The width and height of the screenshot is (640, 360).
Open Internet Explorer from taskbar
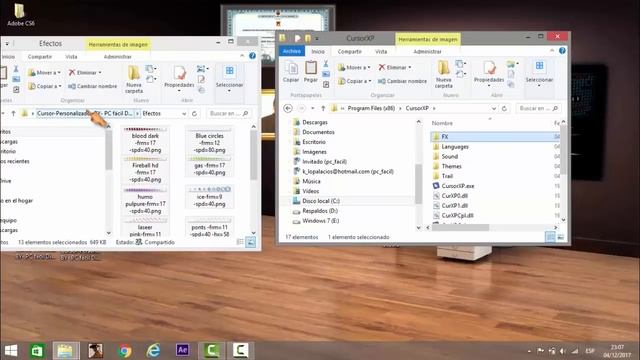pyautogui.click(x=153, y=350)
